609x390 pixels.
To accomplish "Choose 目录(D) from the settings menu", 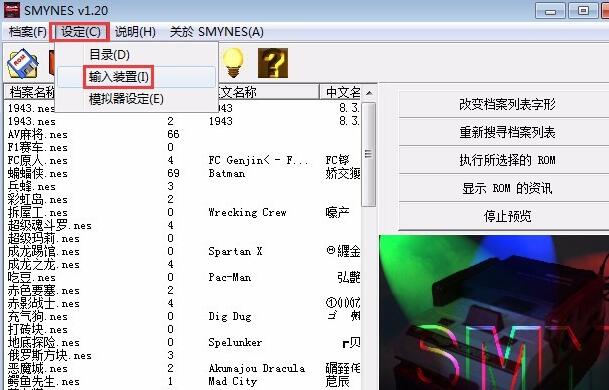I will click(x=109, y=54).
